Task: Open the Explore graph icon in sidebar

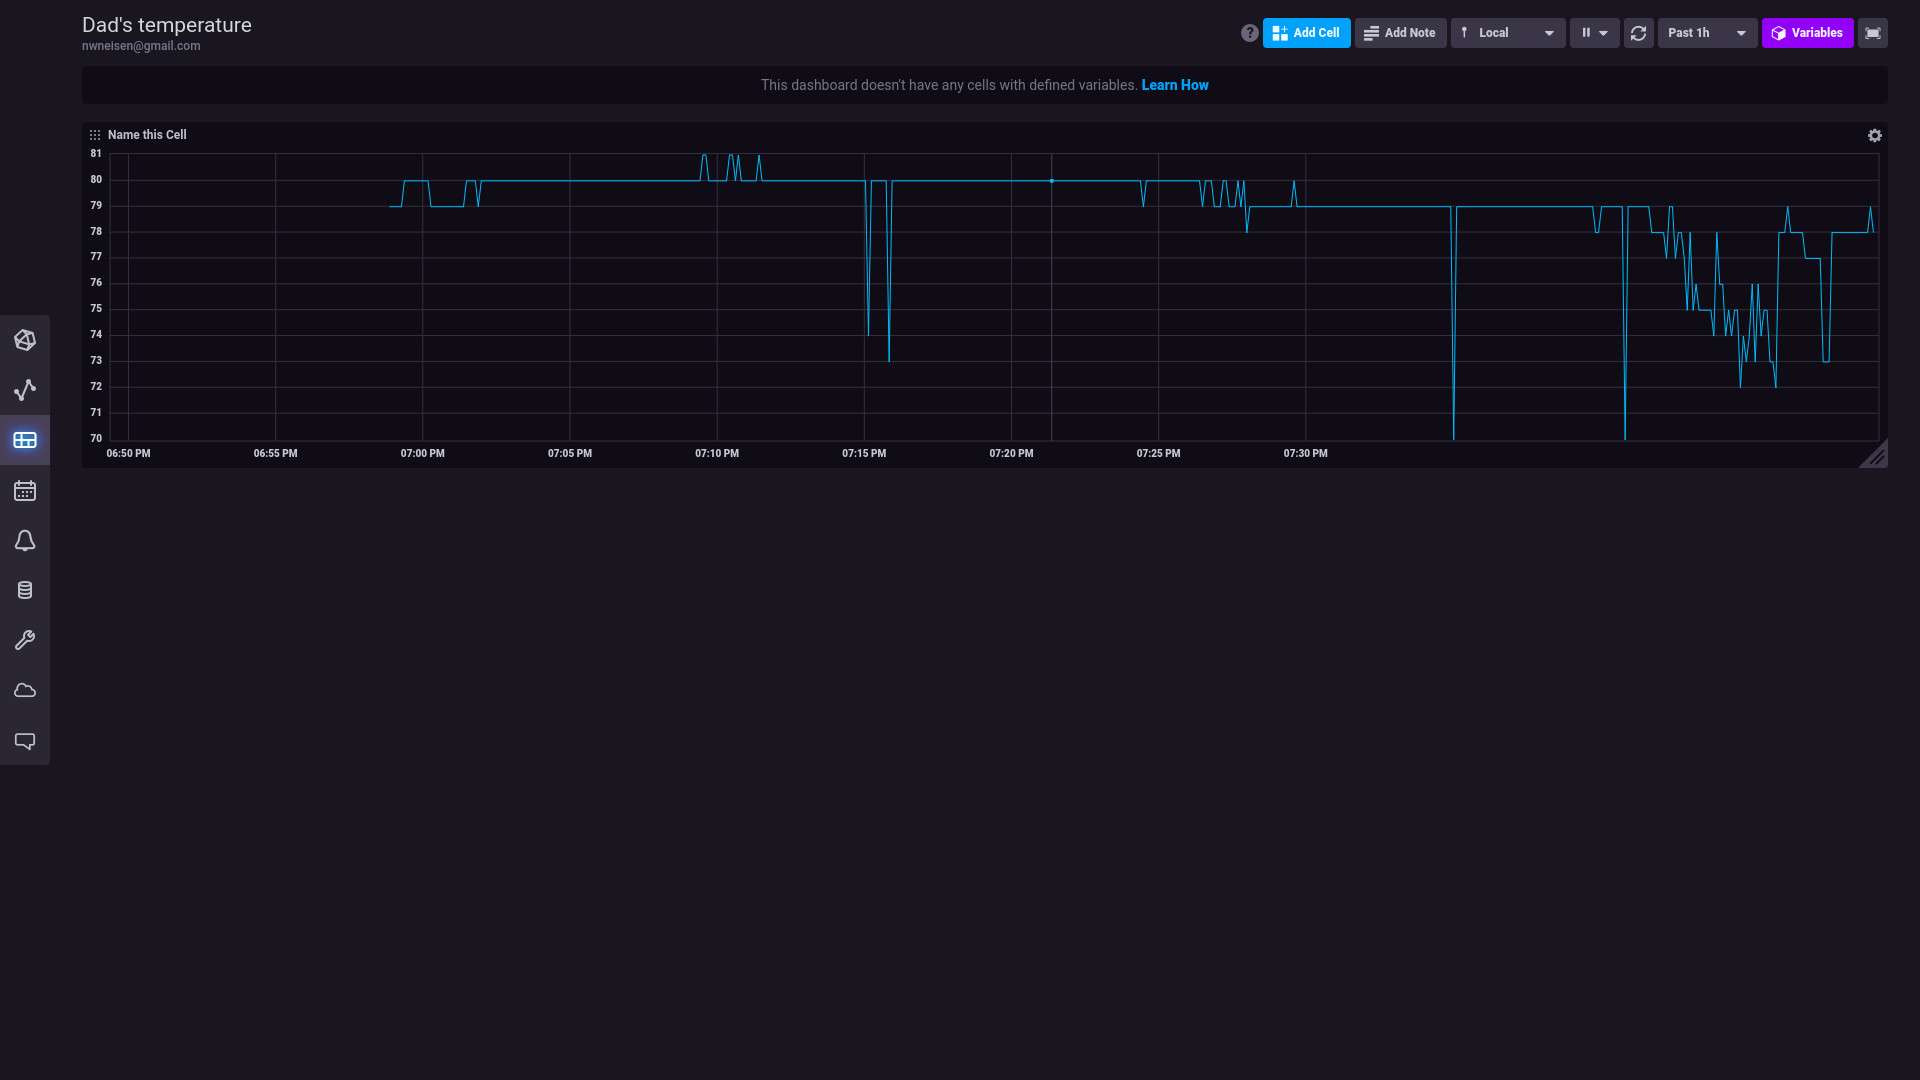Action: [25, 390]
